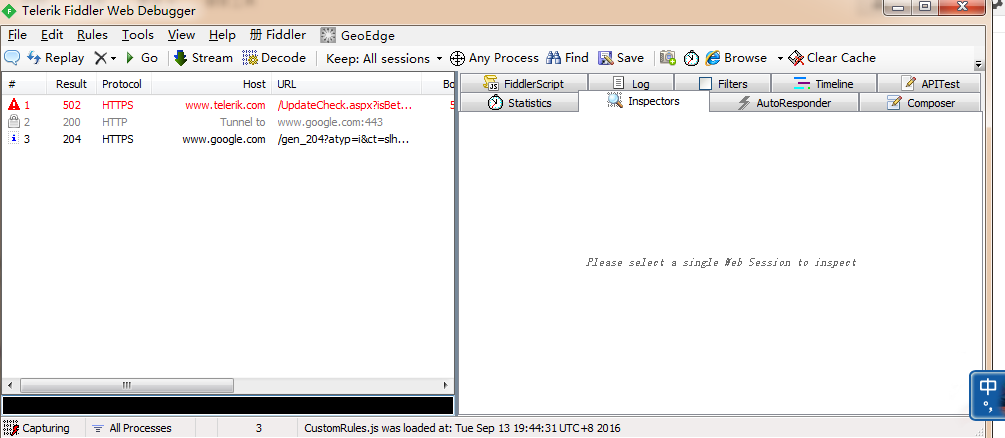Viewport: 1005px width, 438px height.
Task: Toggle Stream mode in toolbar
Action: pyautogui.click(x=203, y=58)
